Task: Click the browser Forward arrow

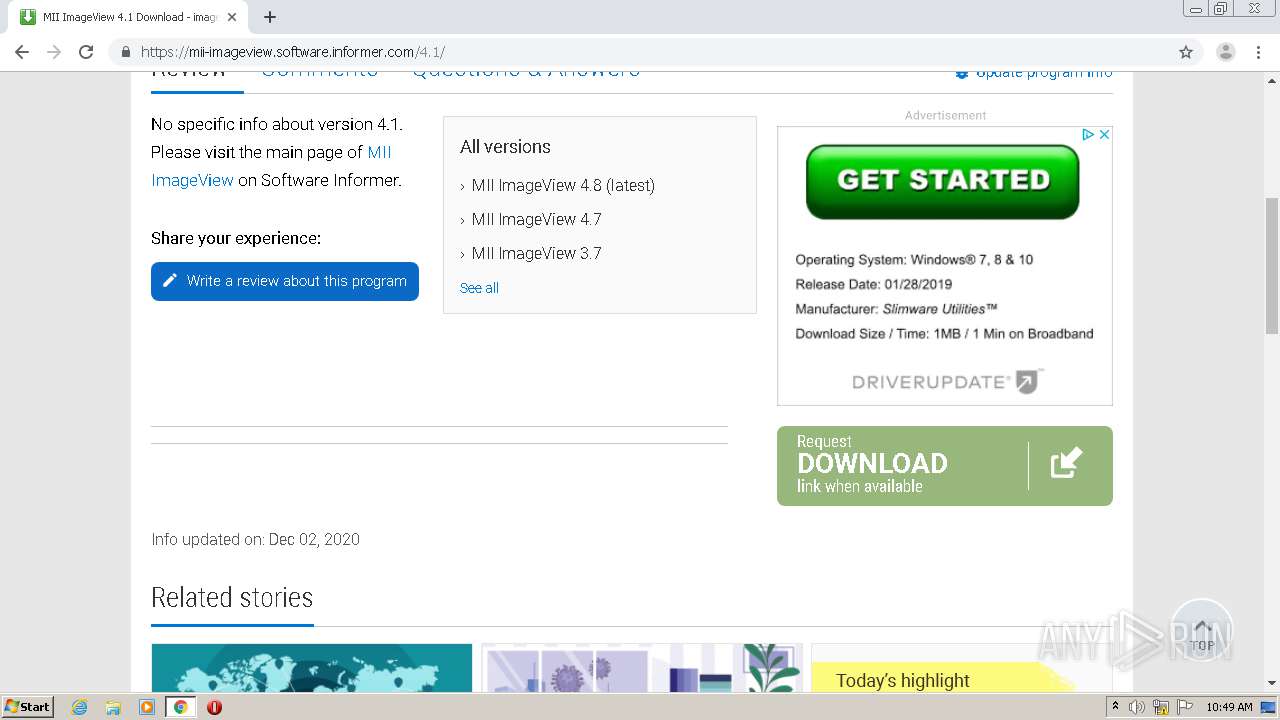Action: 54,52
